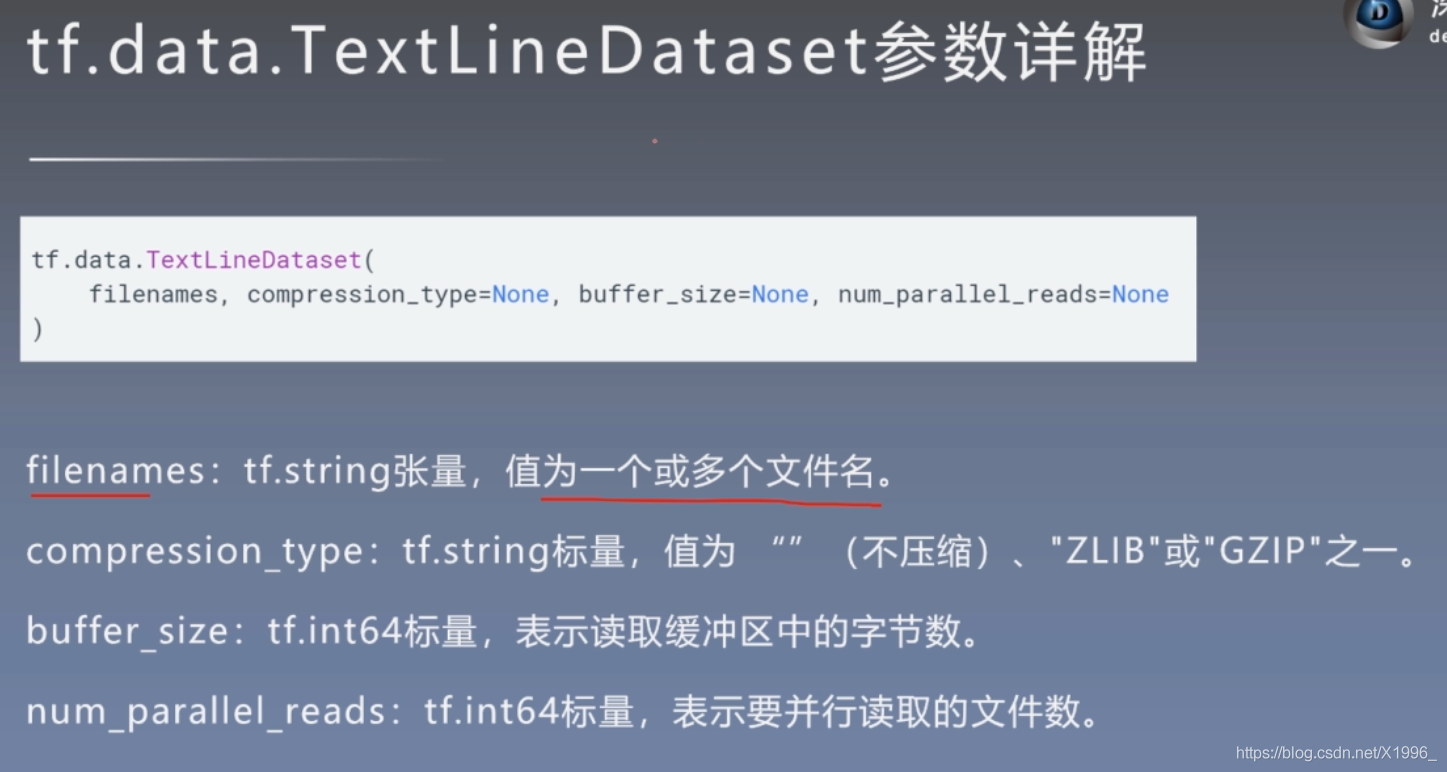Image resolution: width=1447 pixels, height=772 pixels.
Task: Click the text "（不压缩）"
Action: [918, 552]
